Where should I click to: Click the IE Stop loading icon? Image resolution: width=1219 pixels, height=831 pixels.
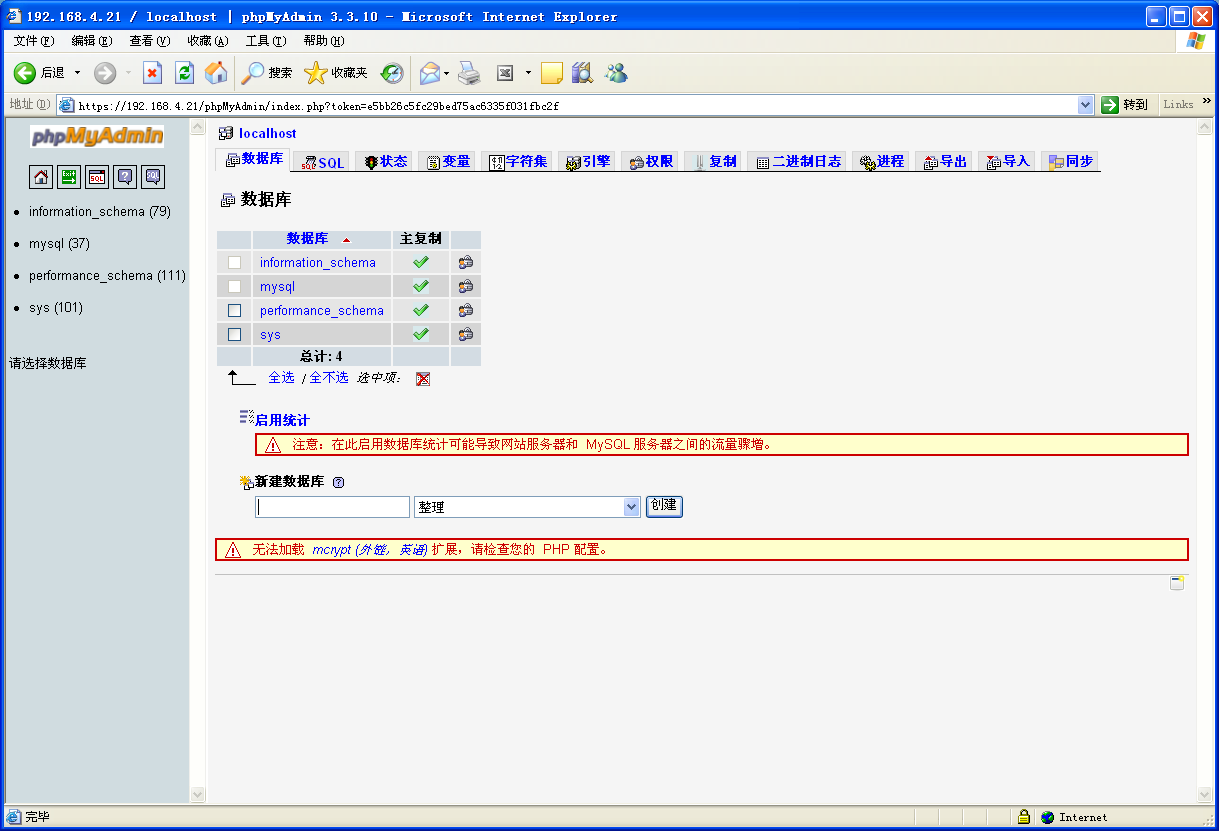point(152,73)
